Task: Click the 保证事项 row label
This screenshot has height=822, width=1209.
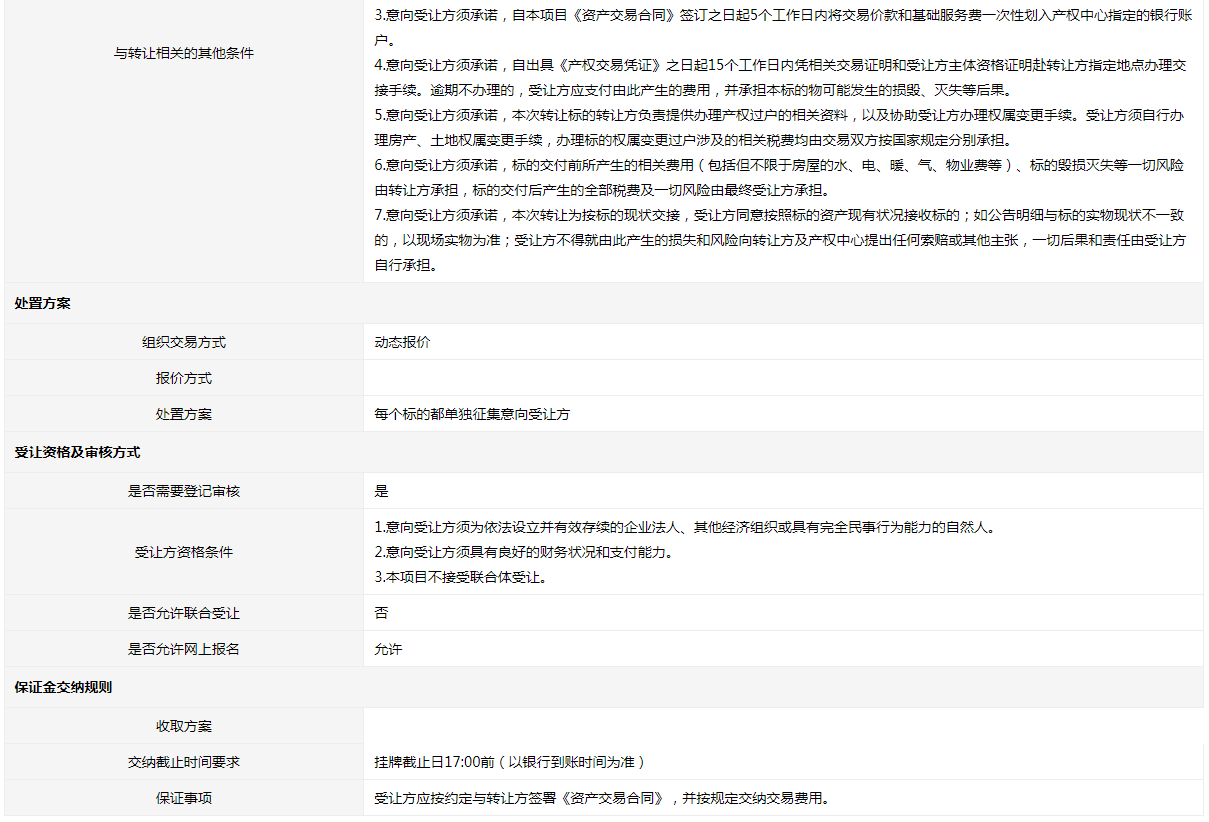Action: tap(183, 798)
